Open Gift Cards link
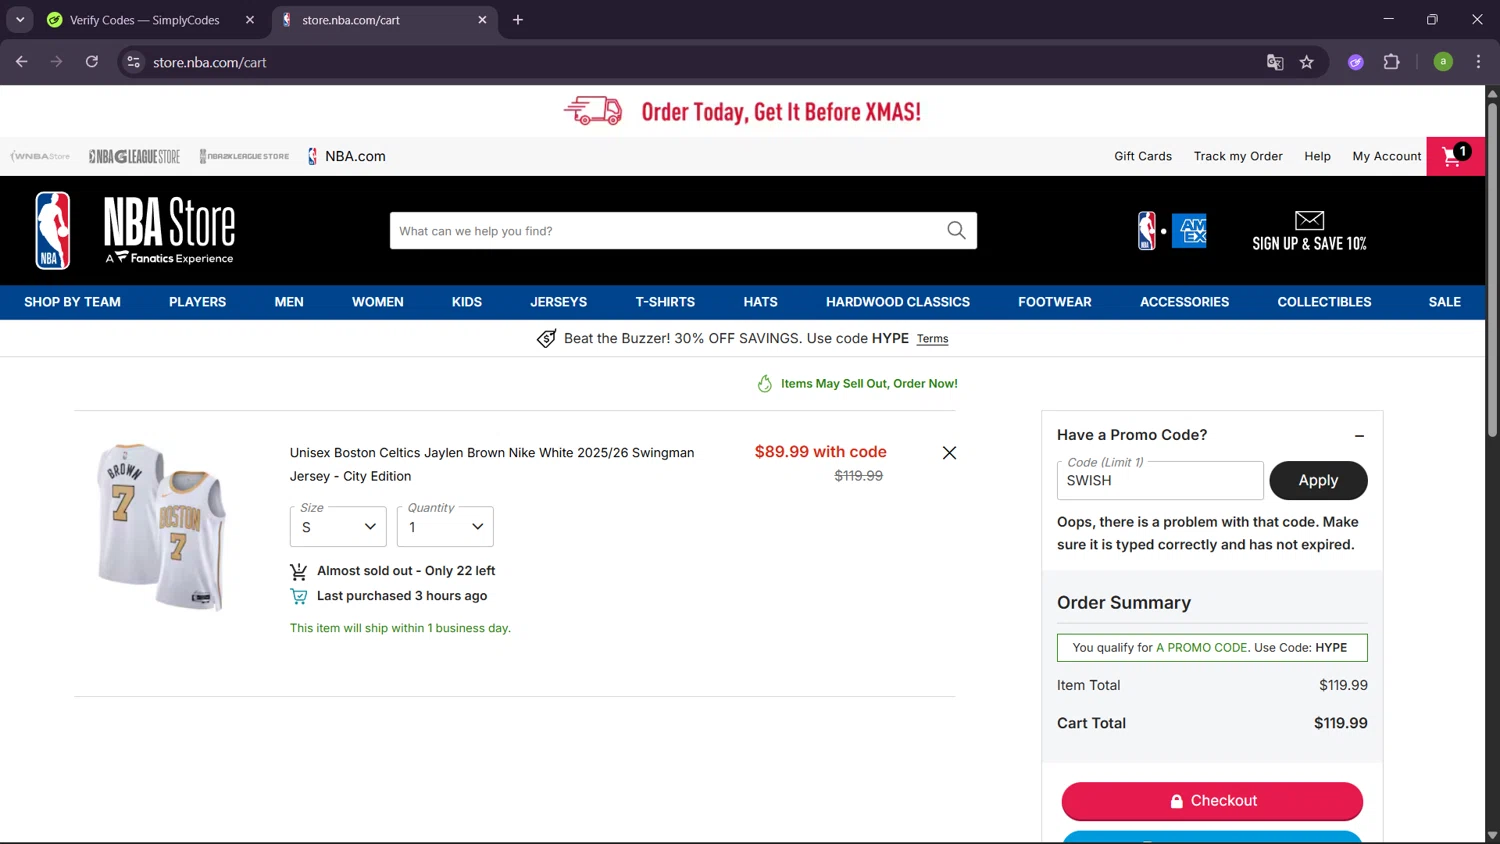Viewport: 1500px width, 844px height. pyautogui.click(x=1143, y=156)
